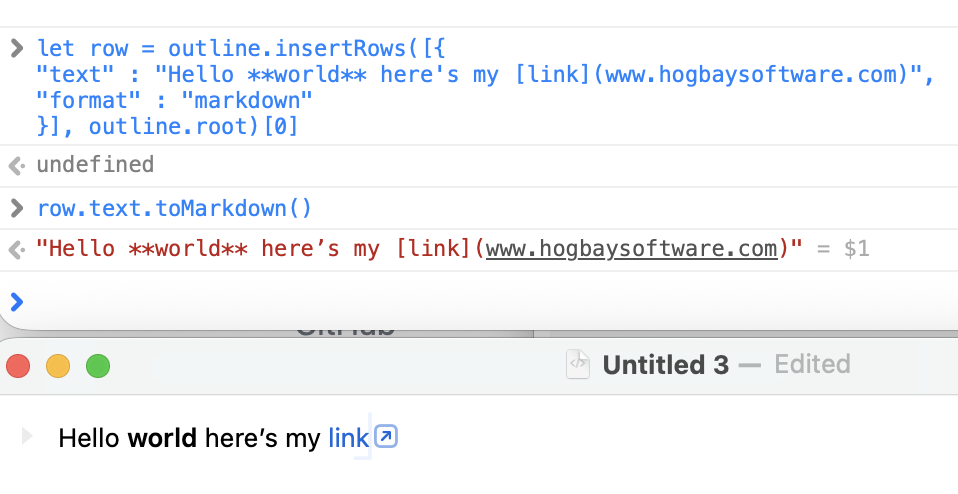Open the www.hogbaysoftware.com URL in console output
This screenshot has width=958, height=494.
[x=631, y=249]
